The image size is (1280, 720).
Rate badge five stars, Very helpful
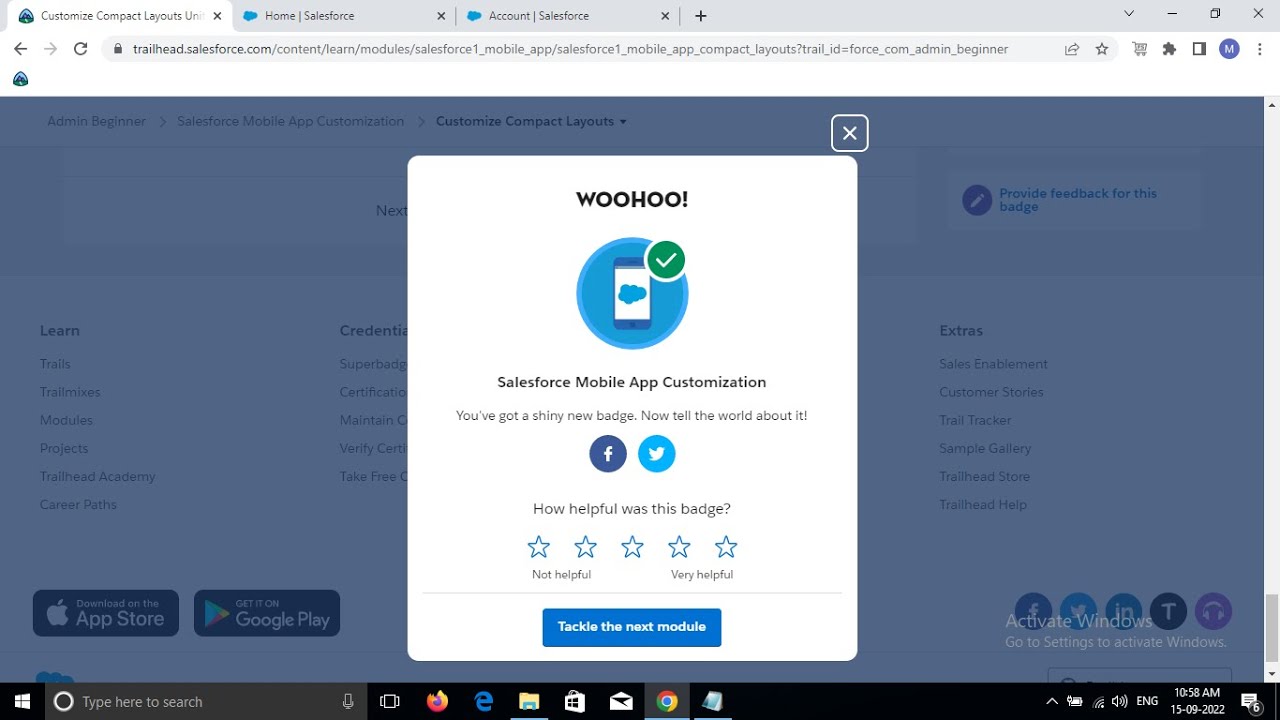[x=726, y=547]
